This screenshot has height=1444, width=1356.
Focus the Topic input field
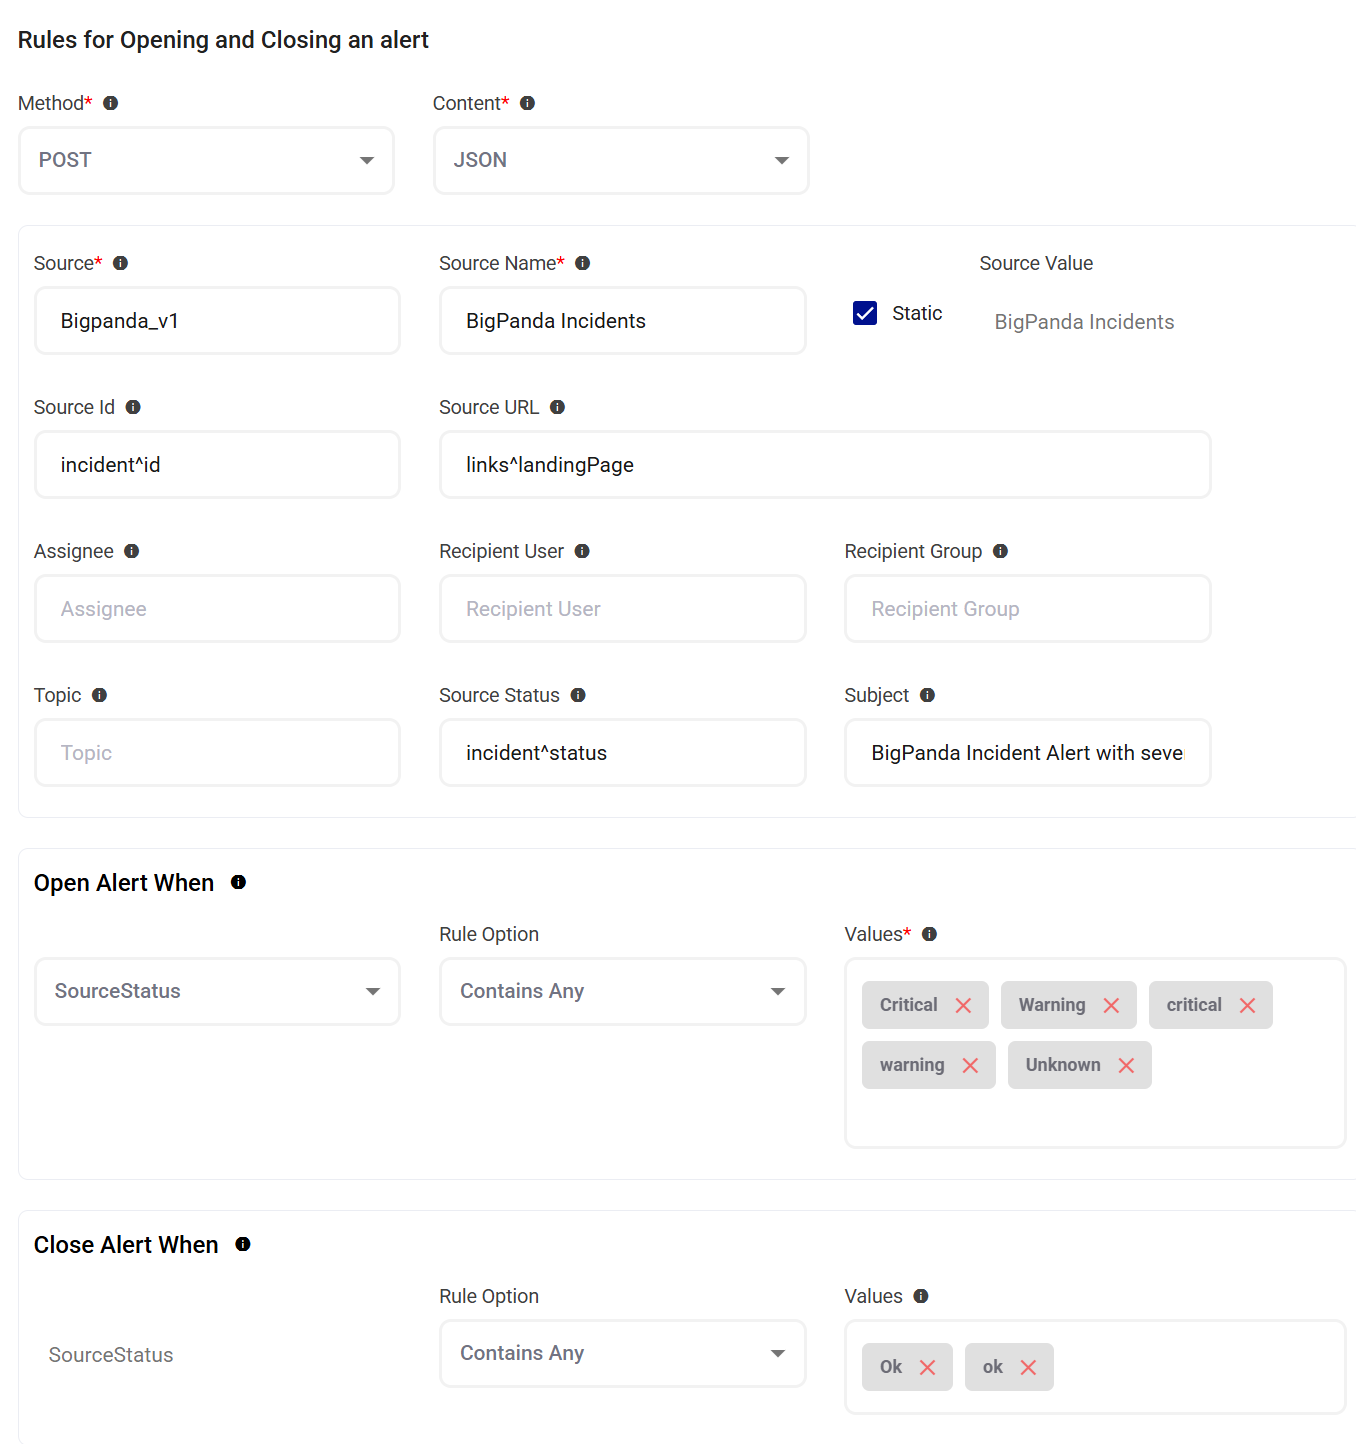[217, 753]
